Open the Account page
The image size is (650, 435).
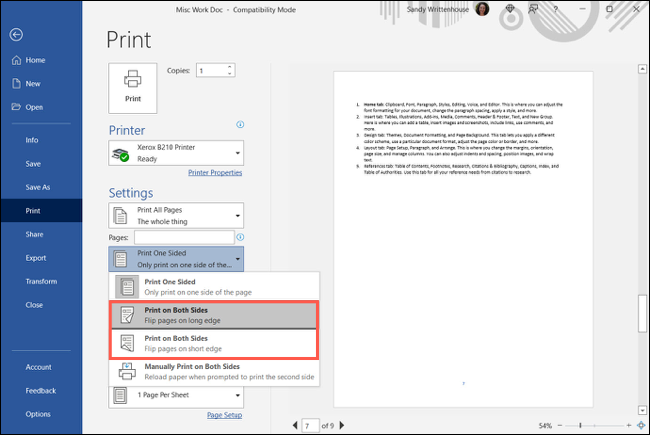[41, 367]
